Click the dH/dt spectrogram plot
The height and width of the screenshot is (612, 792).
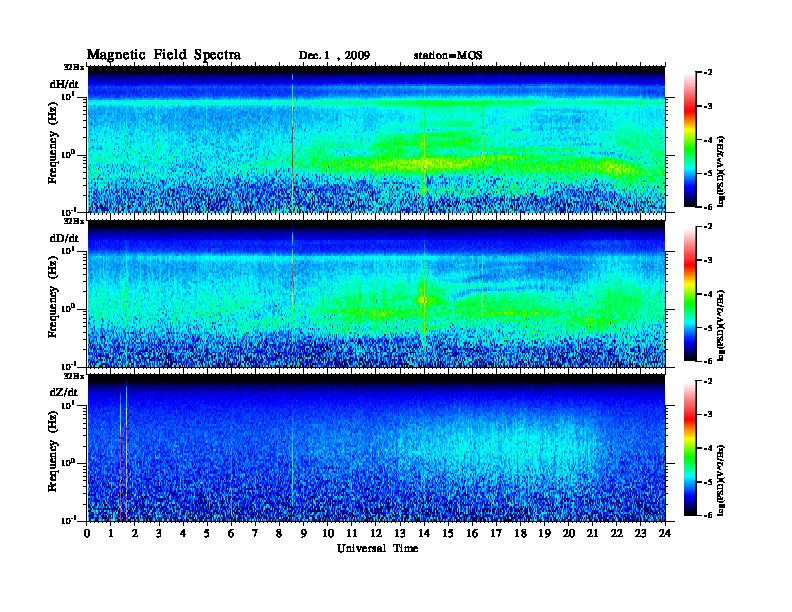tap(376, 139)
